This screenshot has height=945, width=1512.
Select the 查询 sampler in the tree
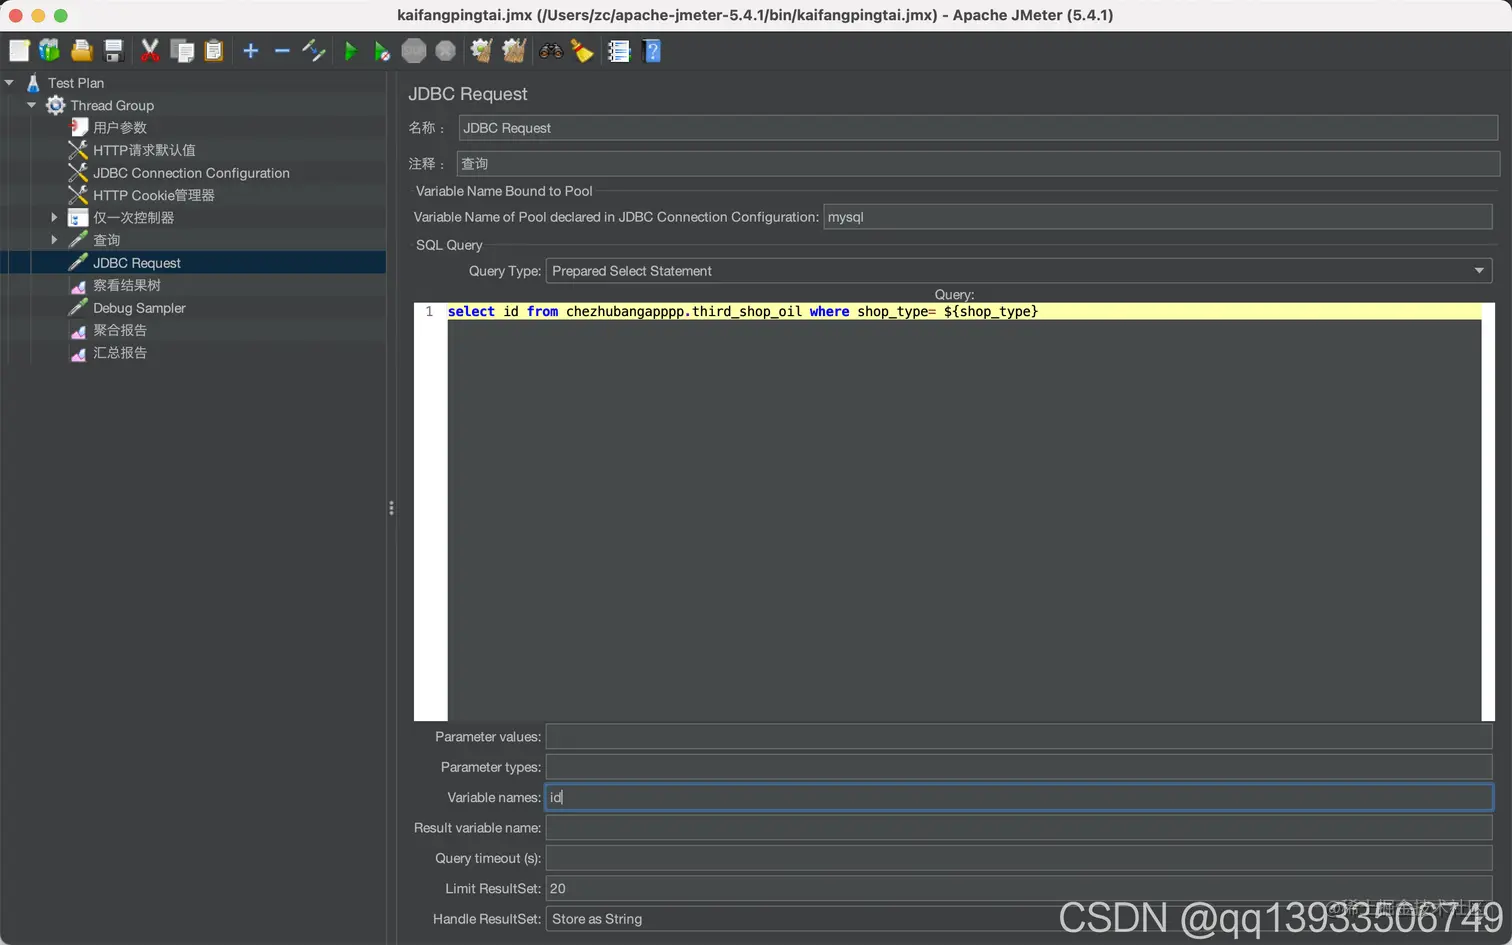106,240
